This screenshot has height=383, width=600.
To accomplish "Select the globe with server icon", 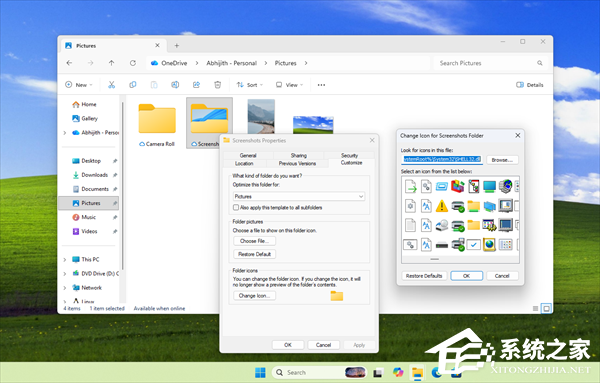I will pyautogui.click(x=505, y=186).
